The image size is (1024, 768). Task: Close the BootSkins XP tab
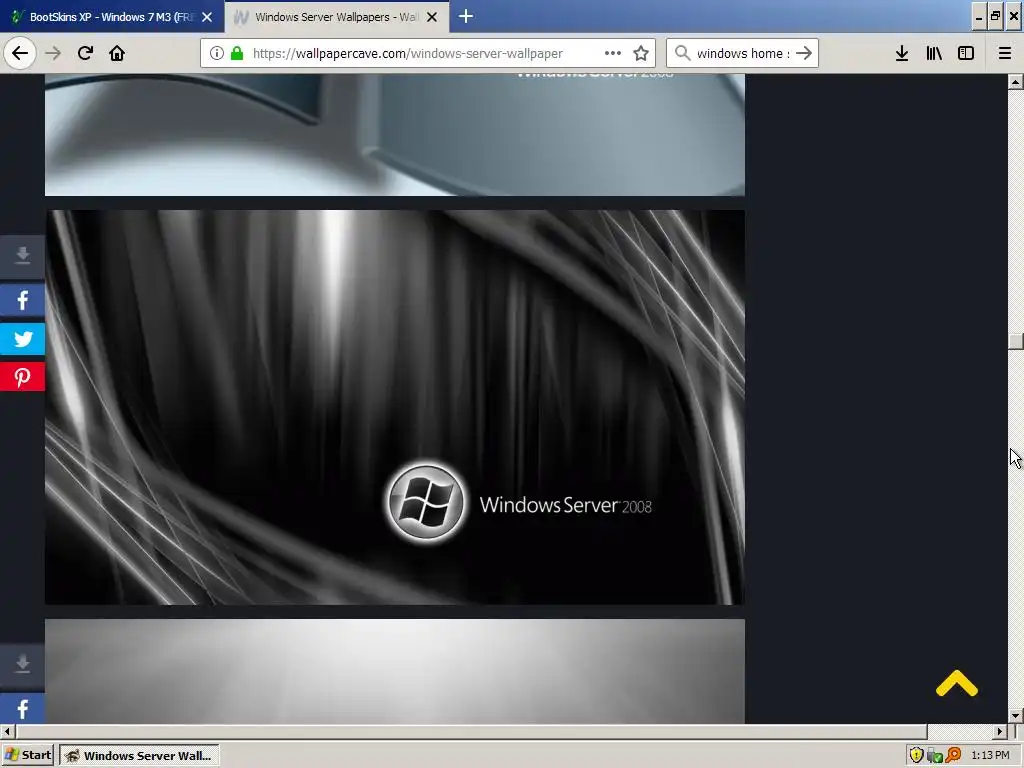tap(207, 17)
